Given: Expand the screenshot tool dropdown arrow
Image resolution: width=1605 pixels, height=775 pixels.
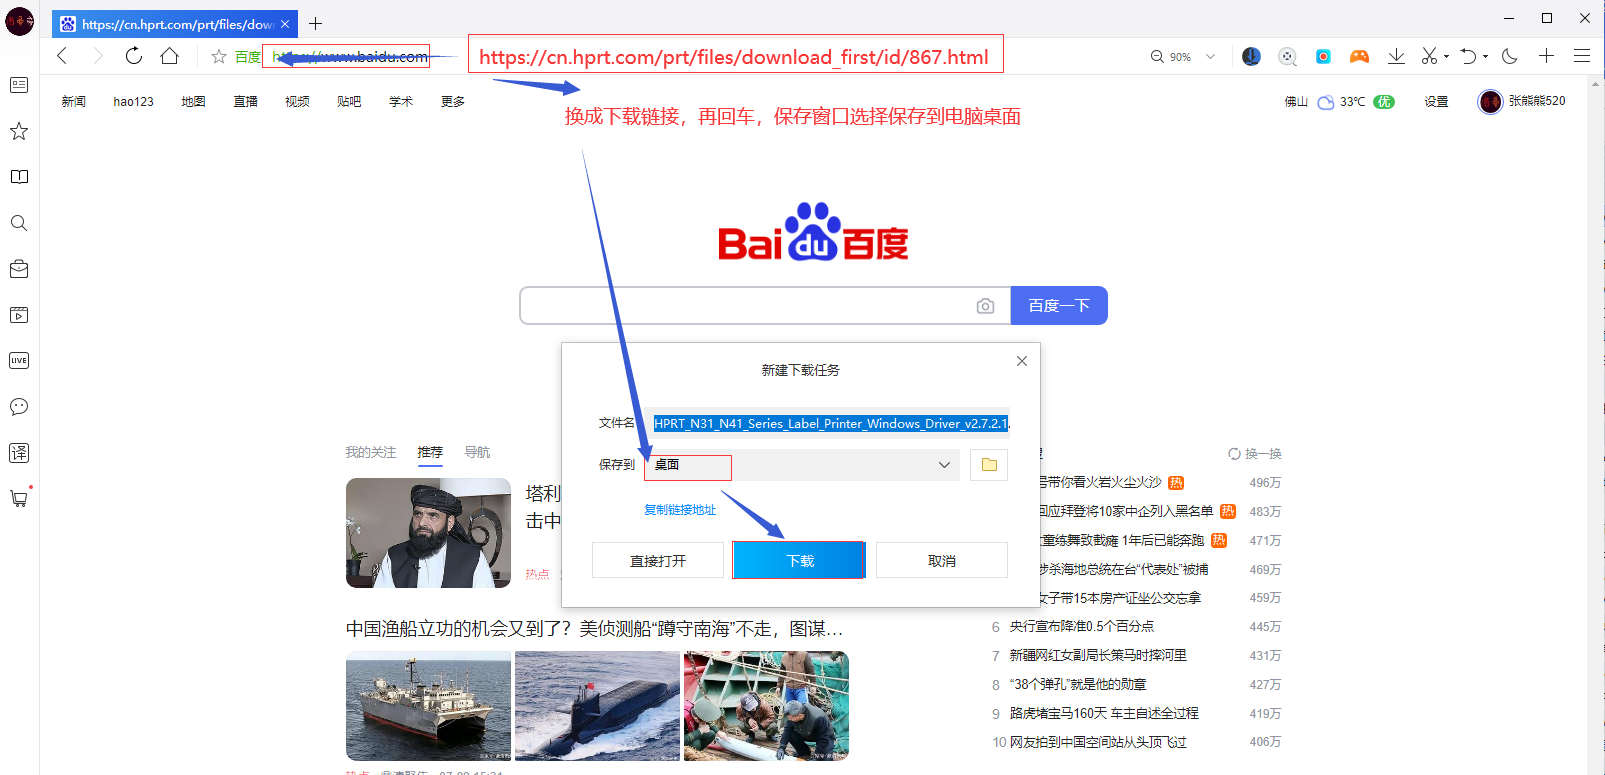Looking at the screenshot, I should 1446,57.
